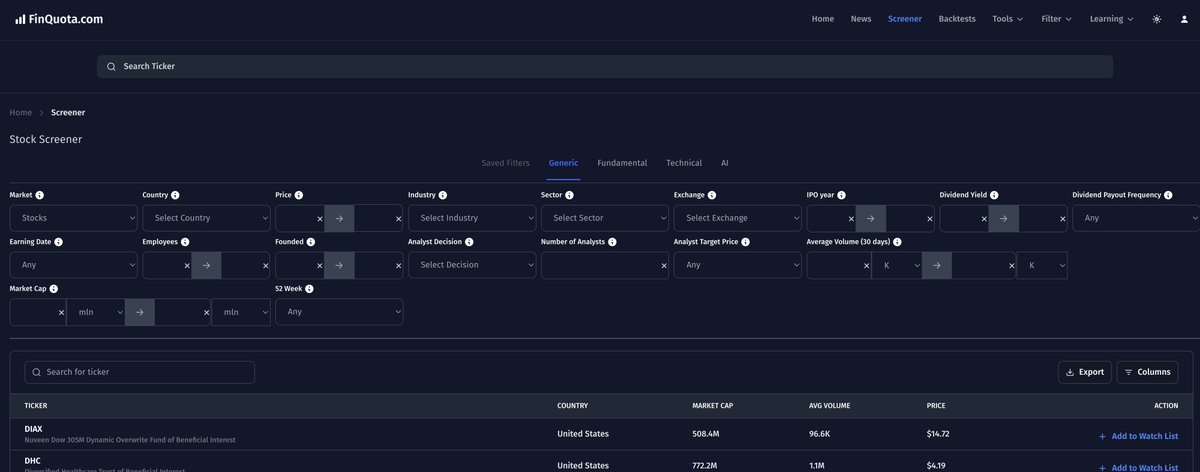Switch to the Fundamental tab
Image resolution: width=1200 pixels, height=472 pixels.
click(x=622, y=163)
